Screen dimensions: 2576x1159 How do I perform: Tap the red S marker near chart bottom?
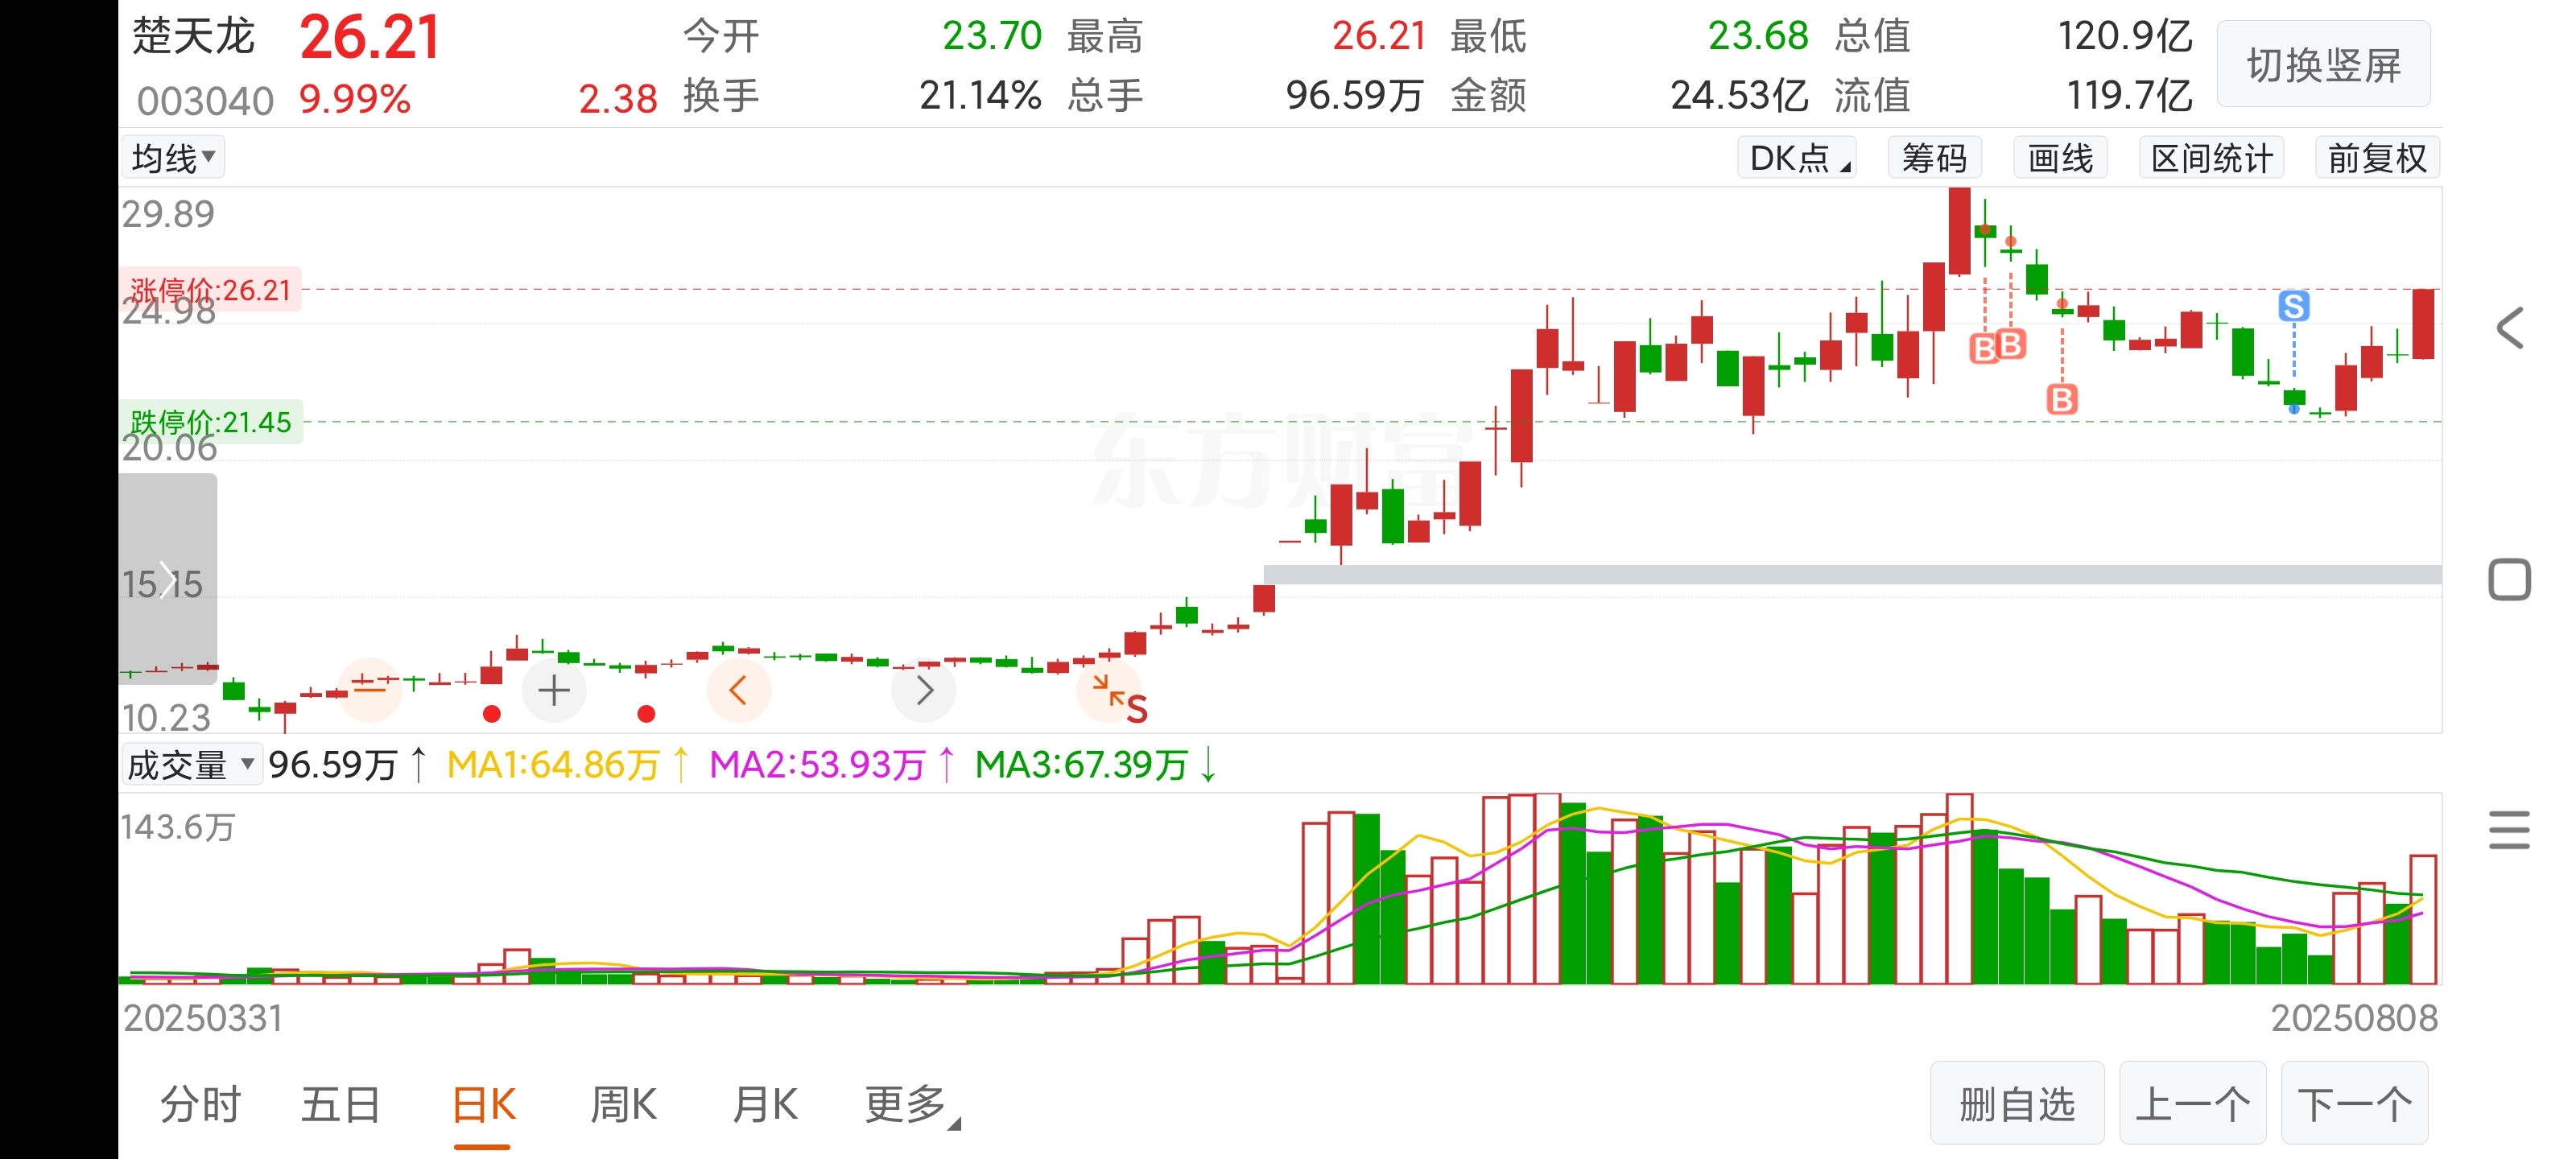1137,709
